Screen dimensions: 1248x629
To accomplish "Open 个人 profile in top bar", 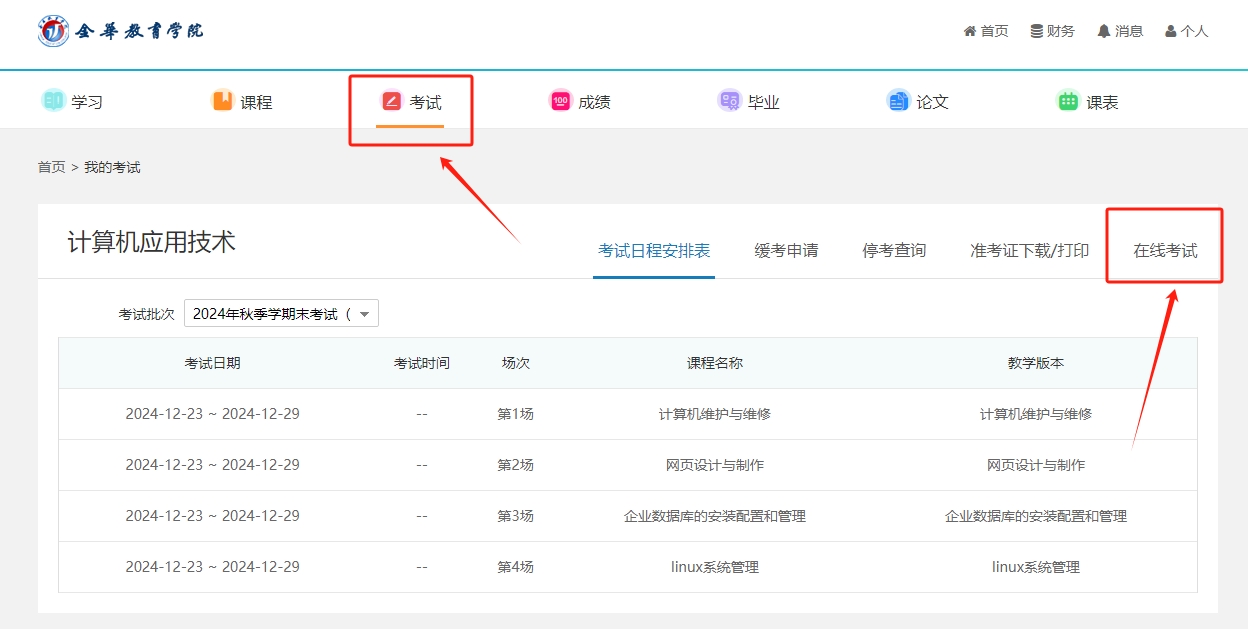I will point(1187,31).
